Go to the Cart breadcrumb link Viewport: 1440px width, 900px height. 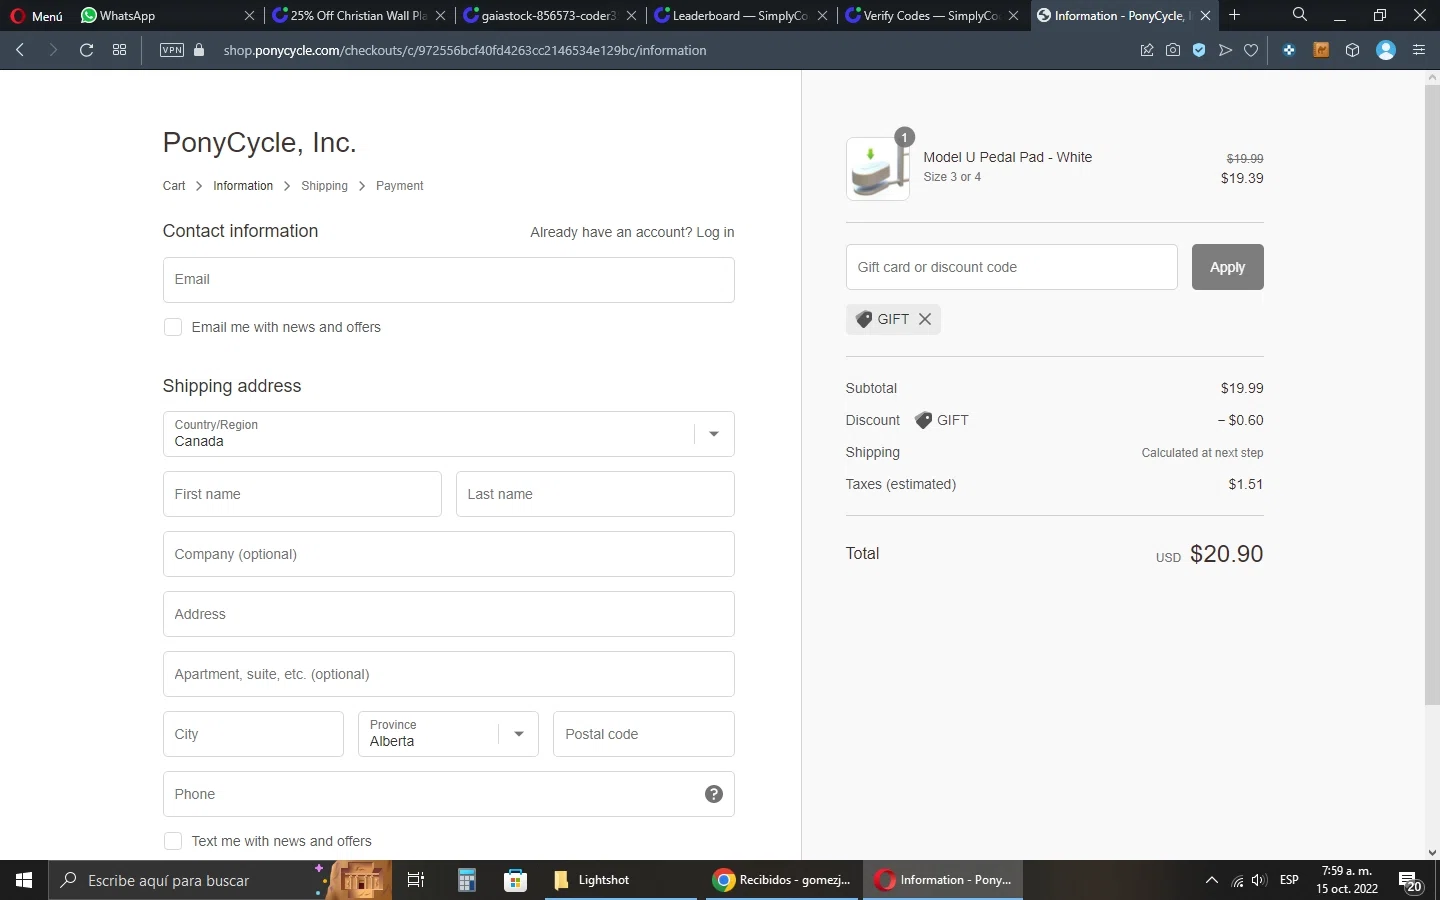174,186
